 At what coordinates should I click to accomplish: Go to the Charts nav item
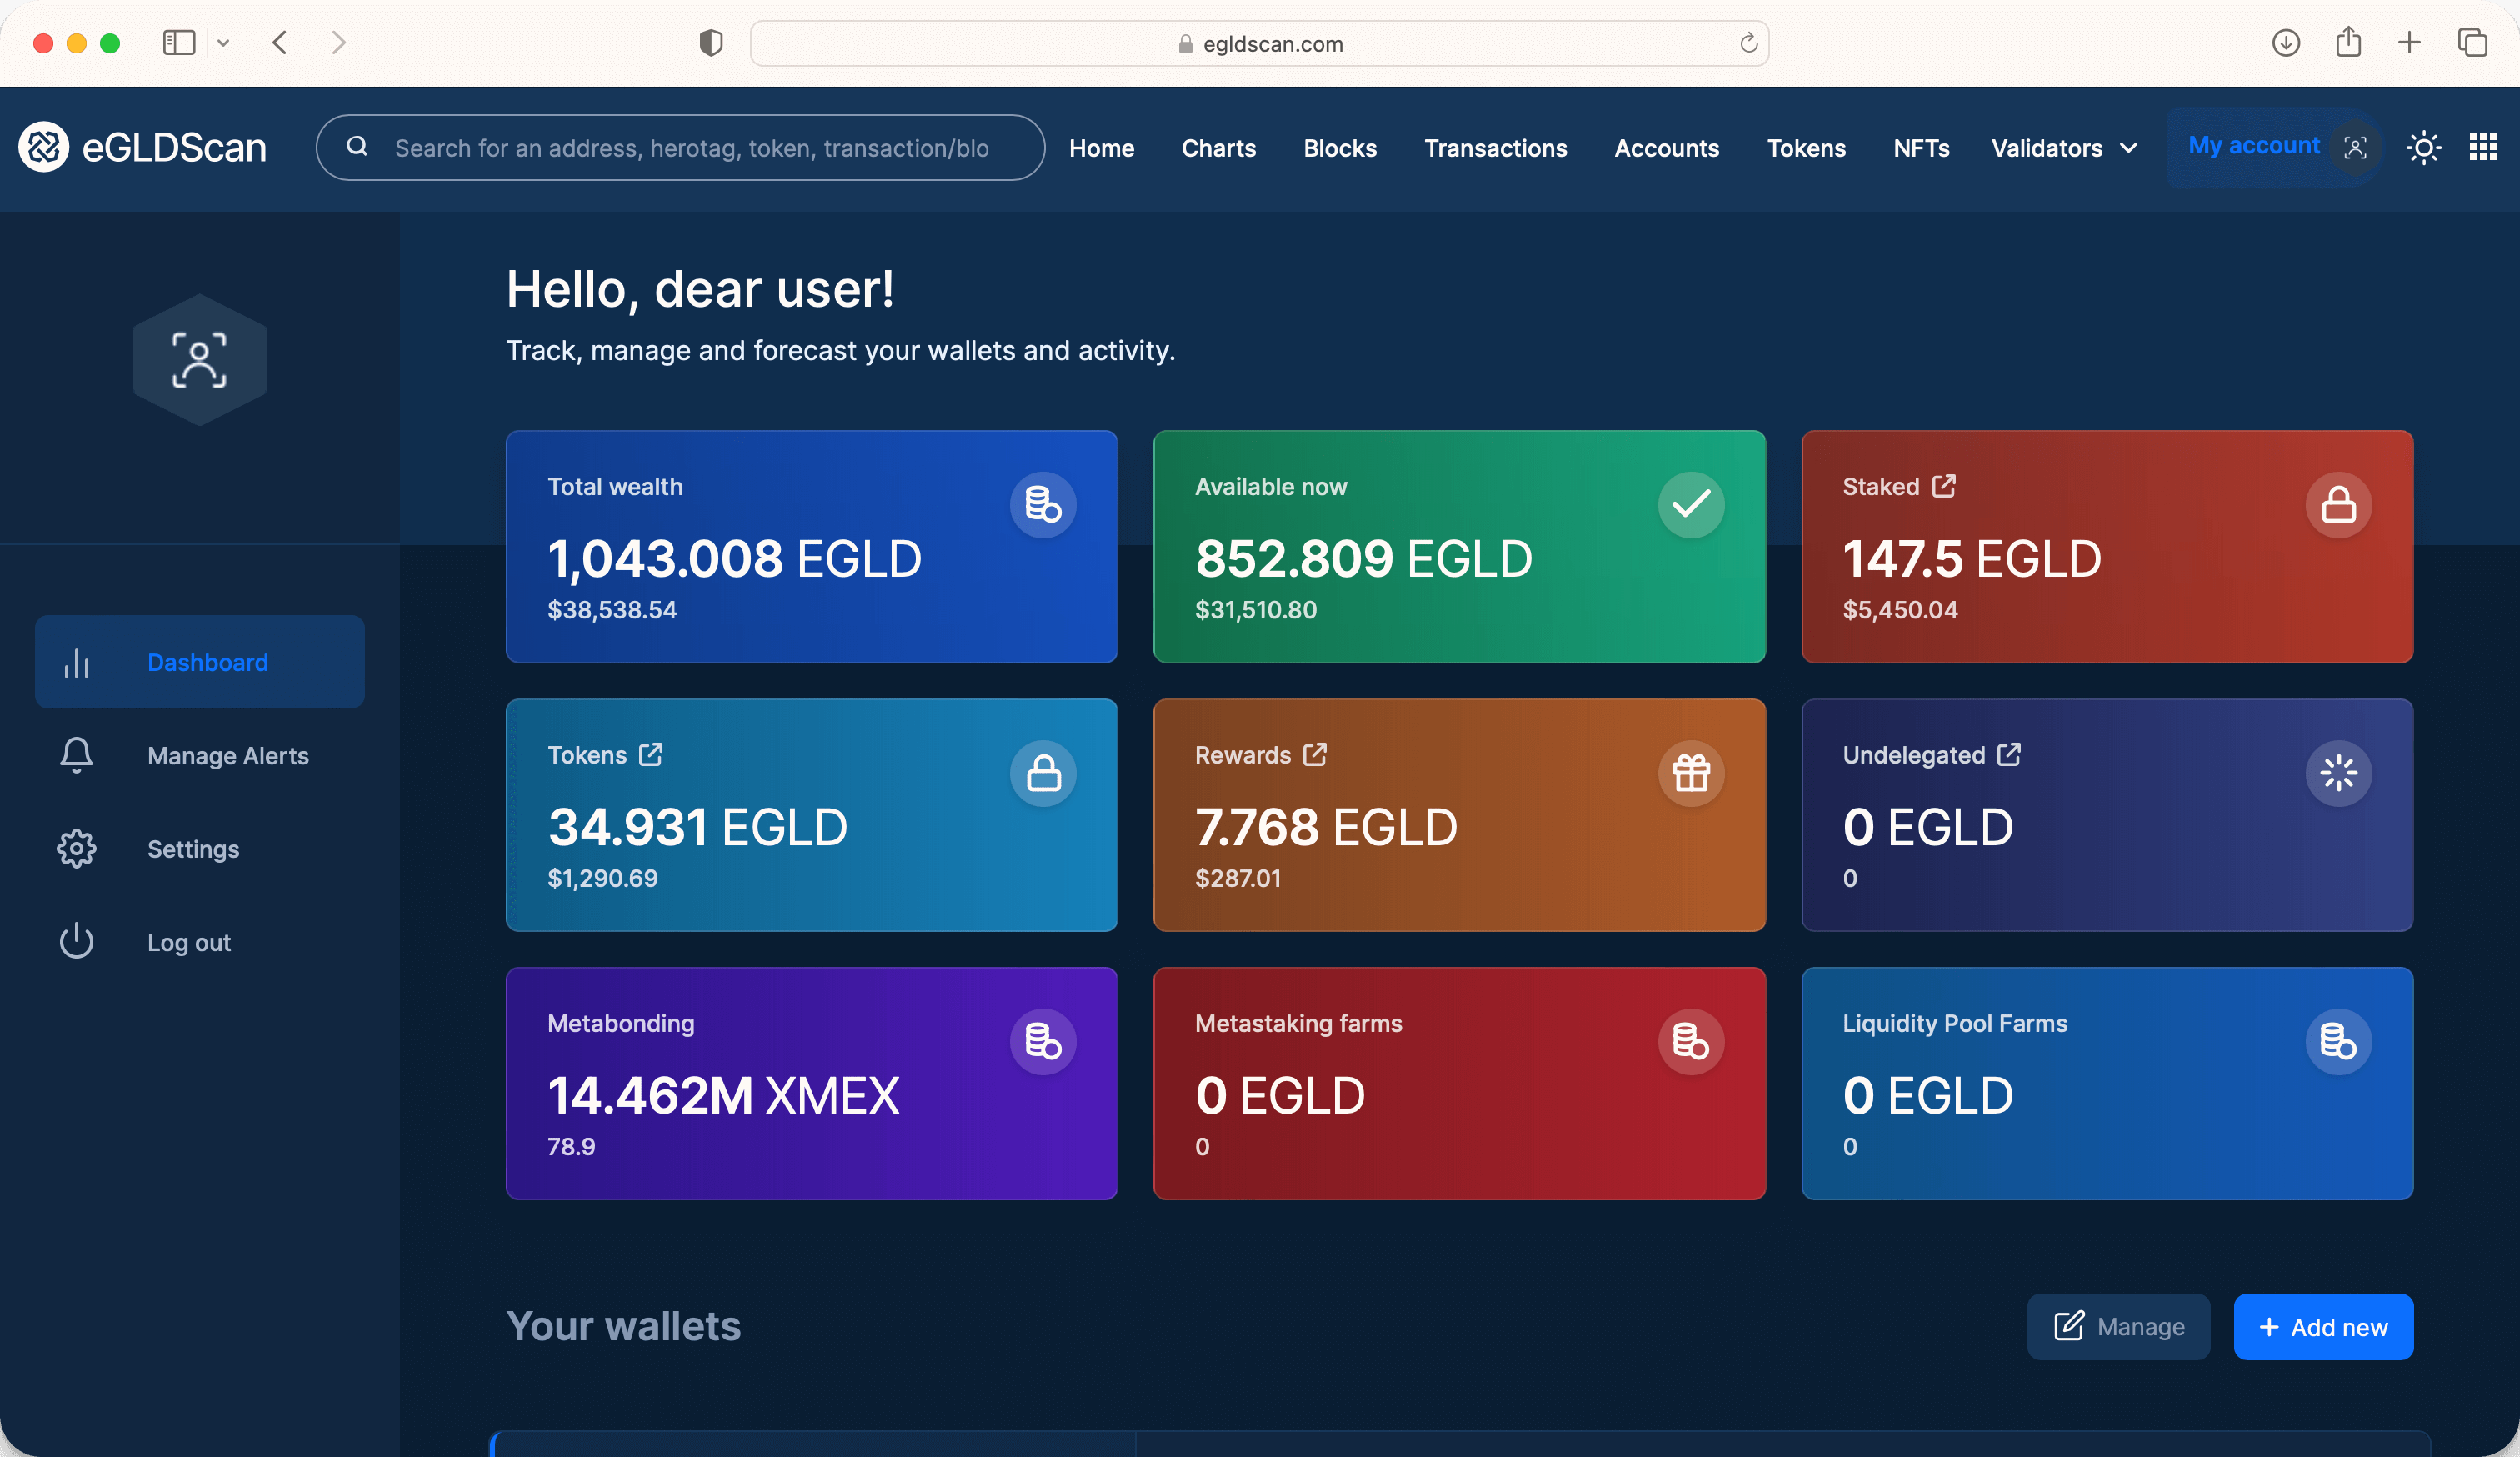[x=1218, y=148]
